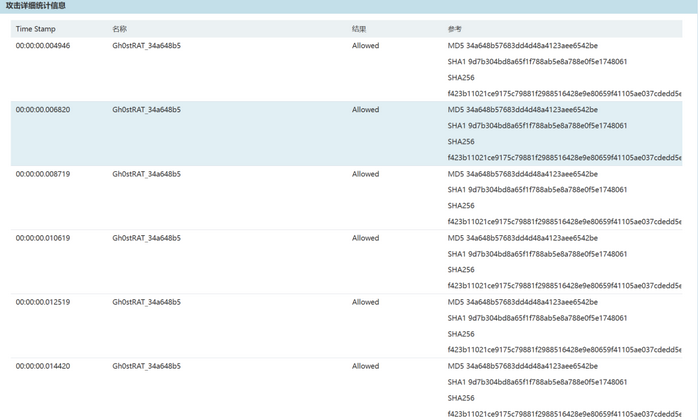Select the 参考 column header
Image resolution: width=700 pixels, height=420 pixels.
(455, 29)
